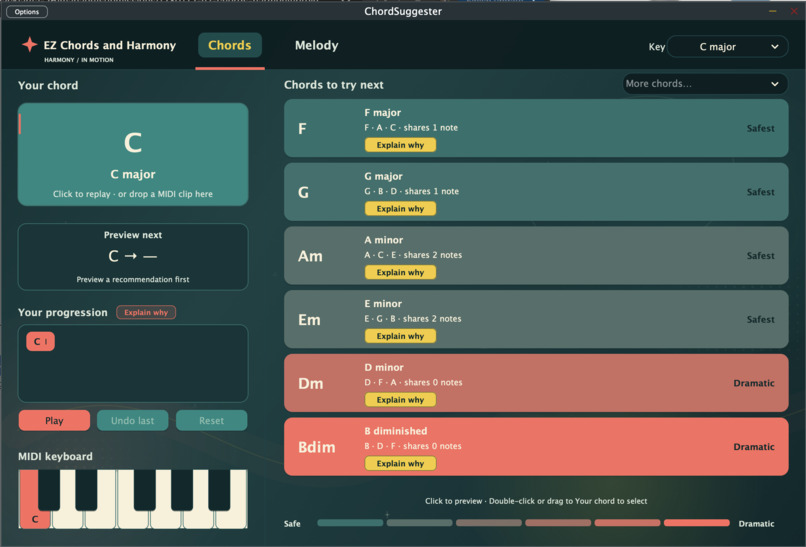This screenshot has width=806, height=547.
Task: Click Explain why for D minor
Action: [x=400, y=400]
